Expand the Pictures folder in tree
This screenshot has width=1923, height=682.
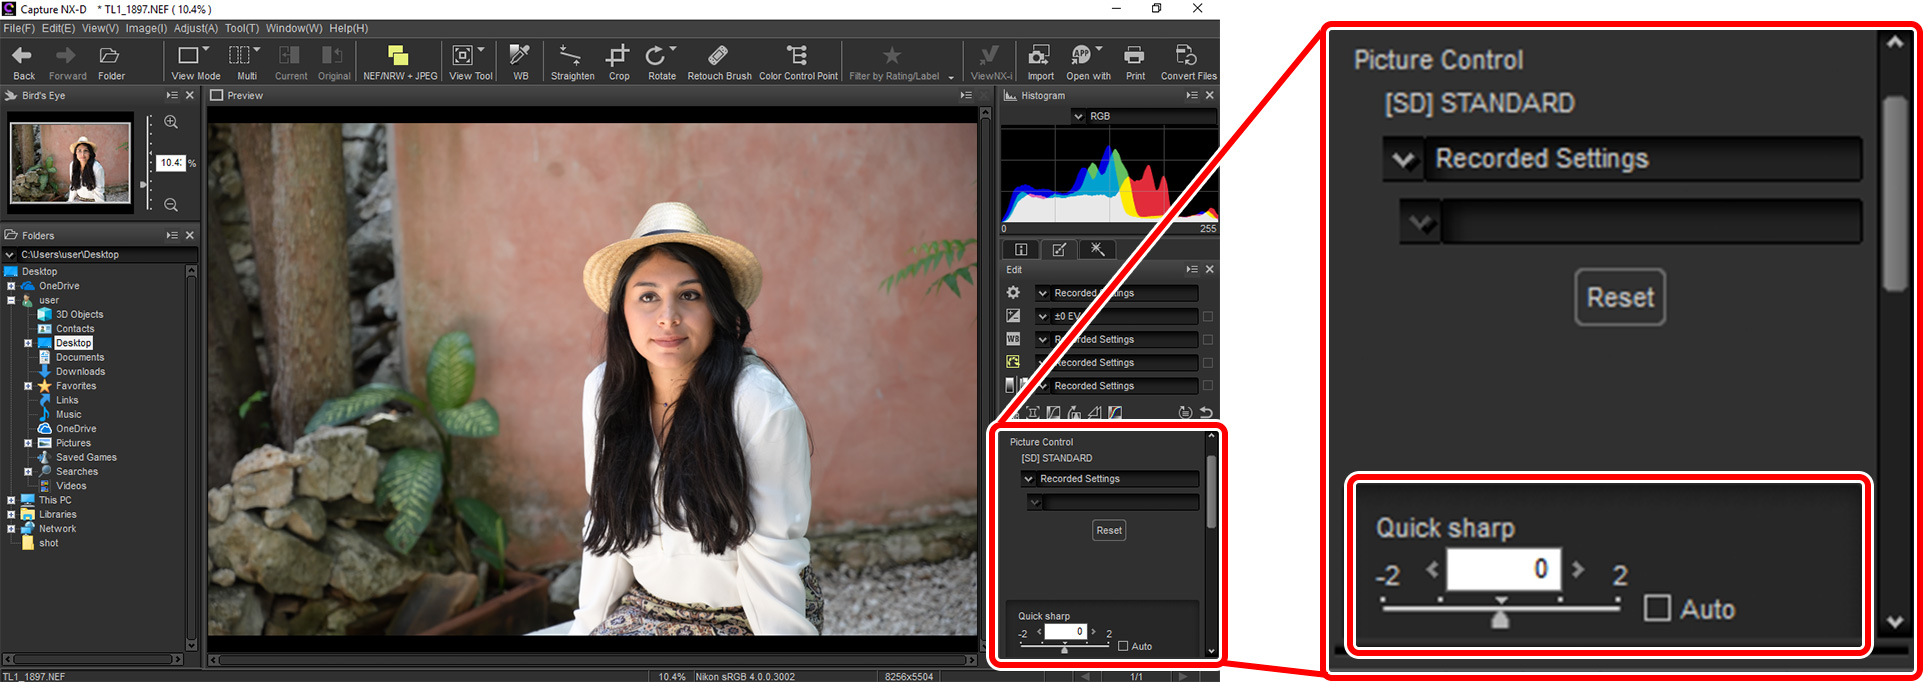[28, 443]
